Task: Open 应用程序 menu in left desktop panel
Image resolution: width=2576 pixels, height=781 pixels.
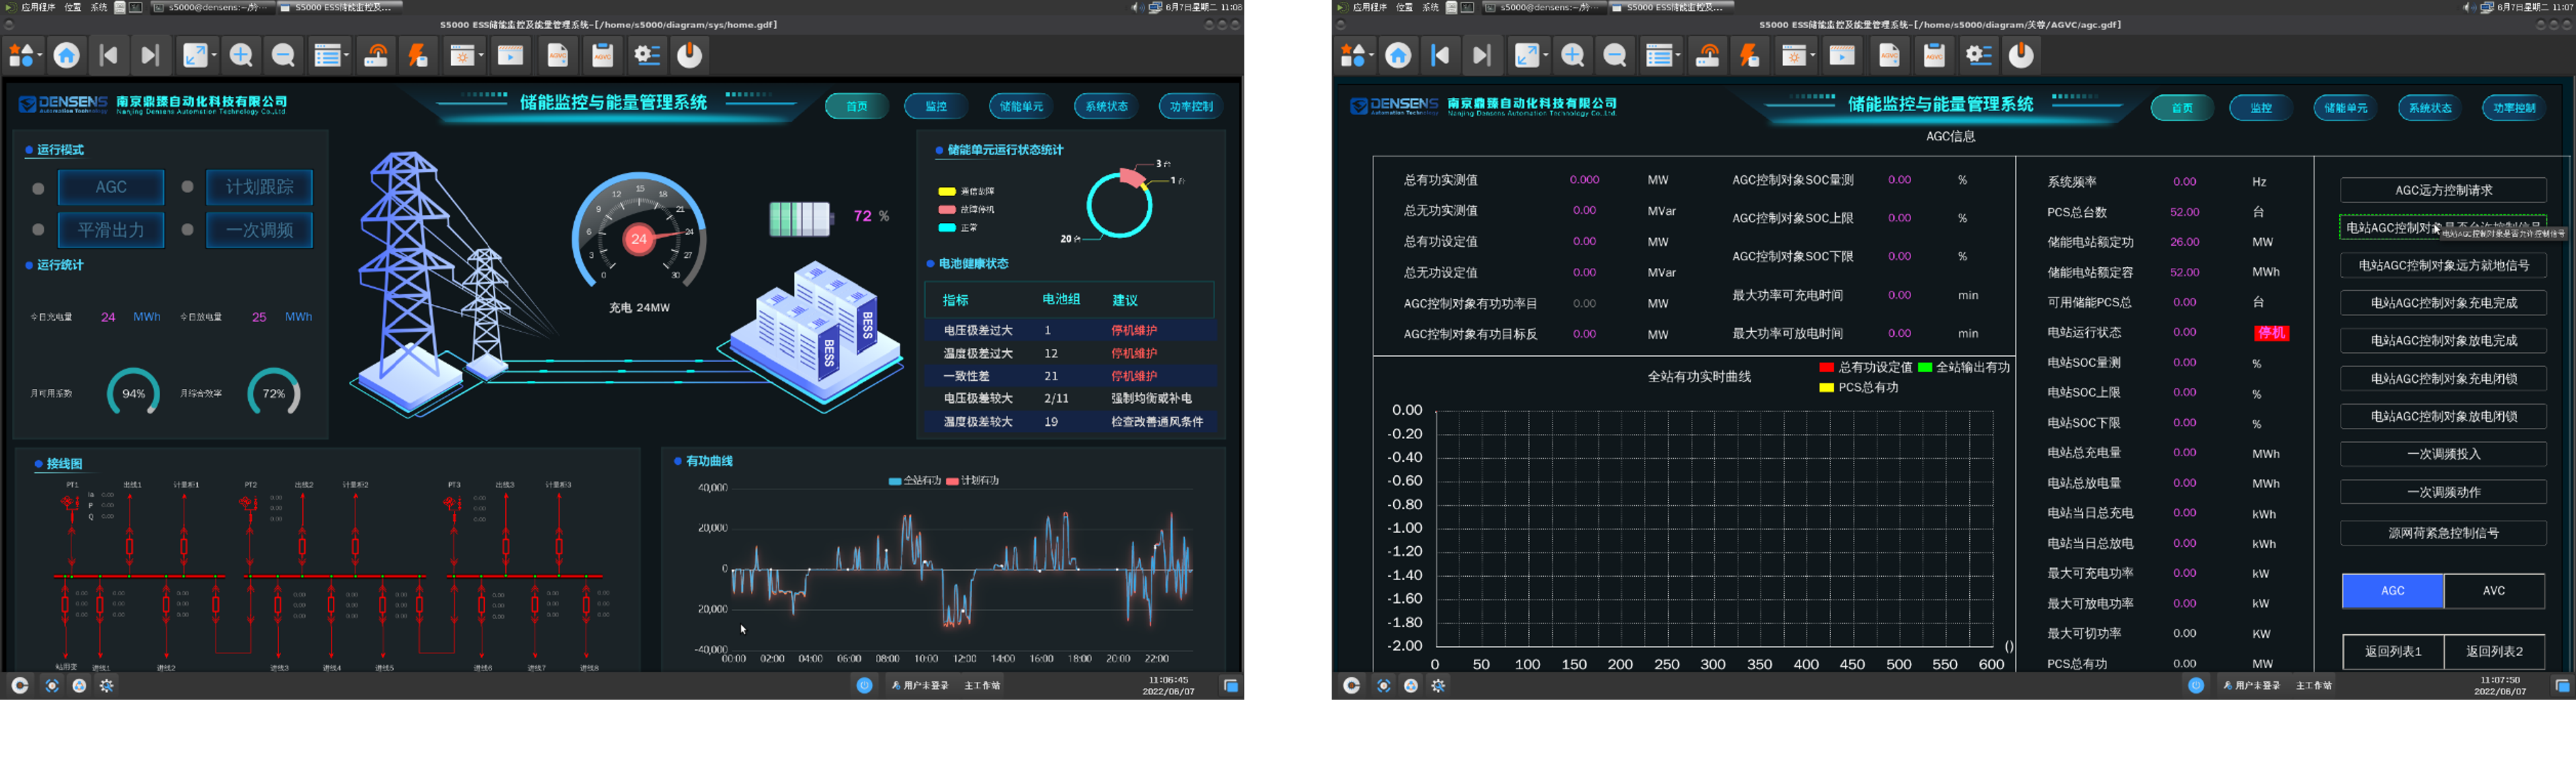Action: coord(38,7)
